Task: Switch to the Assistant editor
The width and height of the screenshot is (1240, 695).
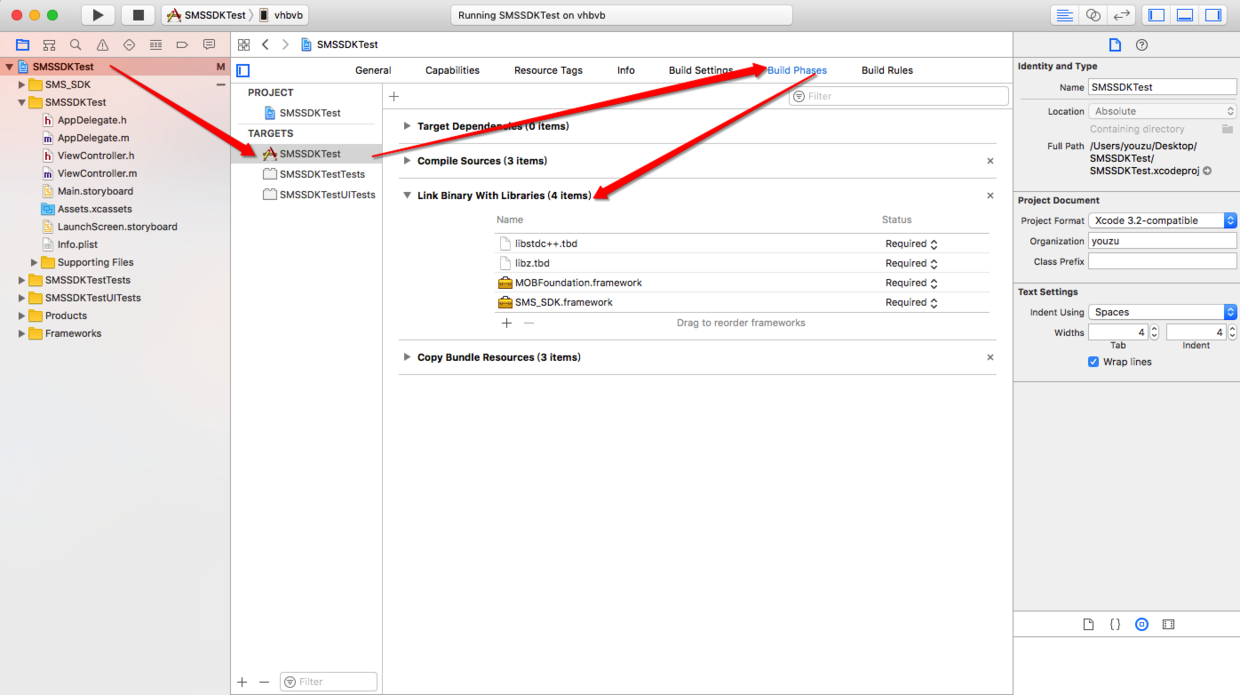Action: (x=1094, y=14)
